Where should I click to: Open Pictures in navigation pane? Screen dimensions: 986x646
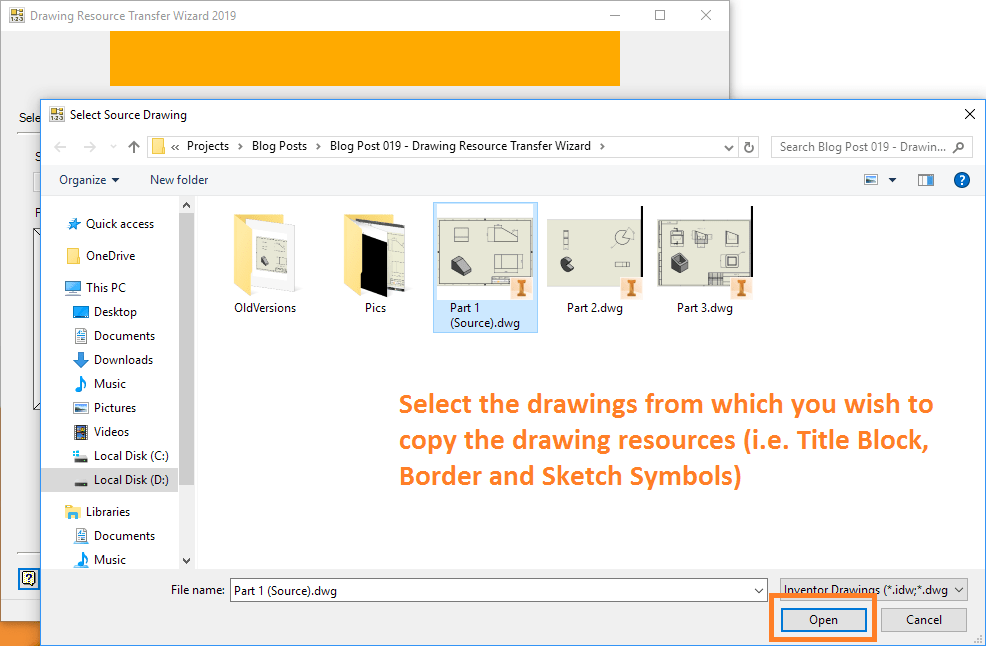click(x=115, y=408)
